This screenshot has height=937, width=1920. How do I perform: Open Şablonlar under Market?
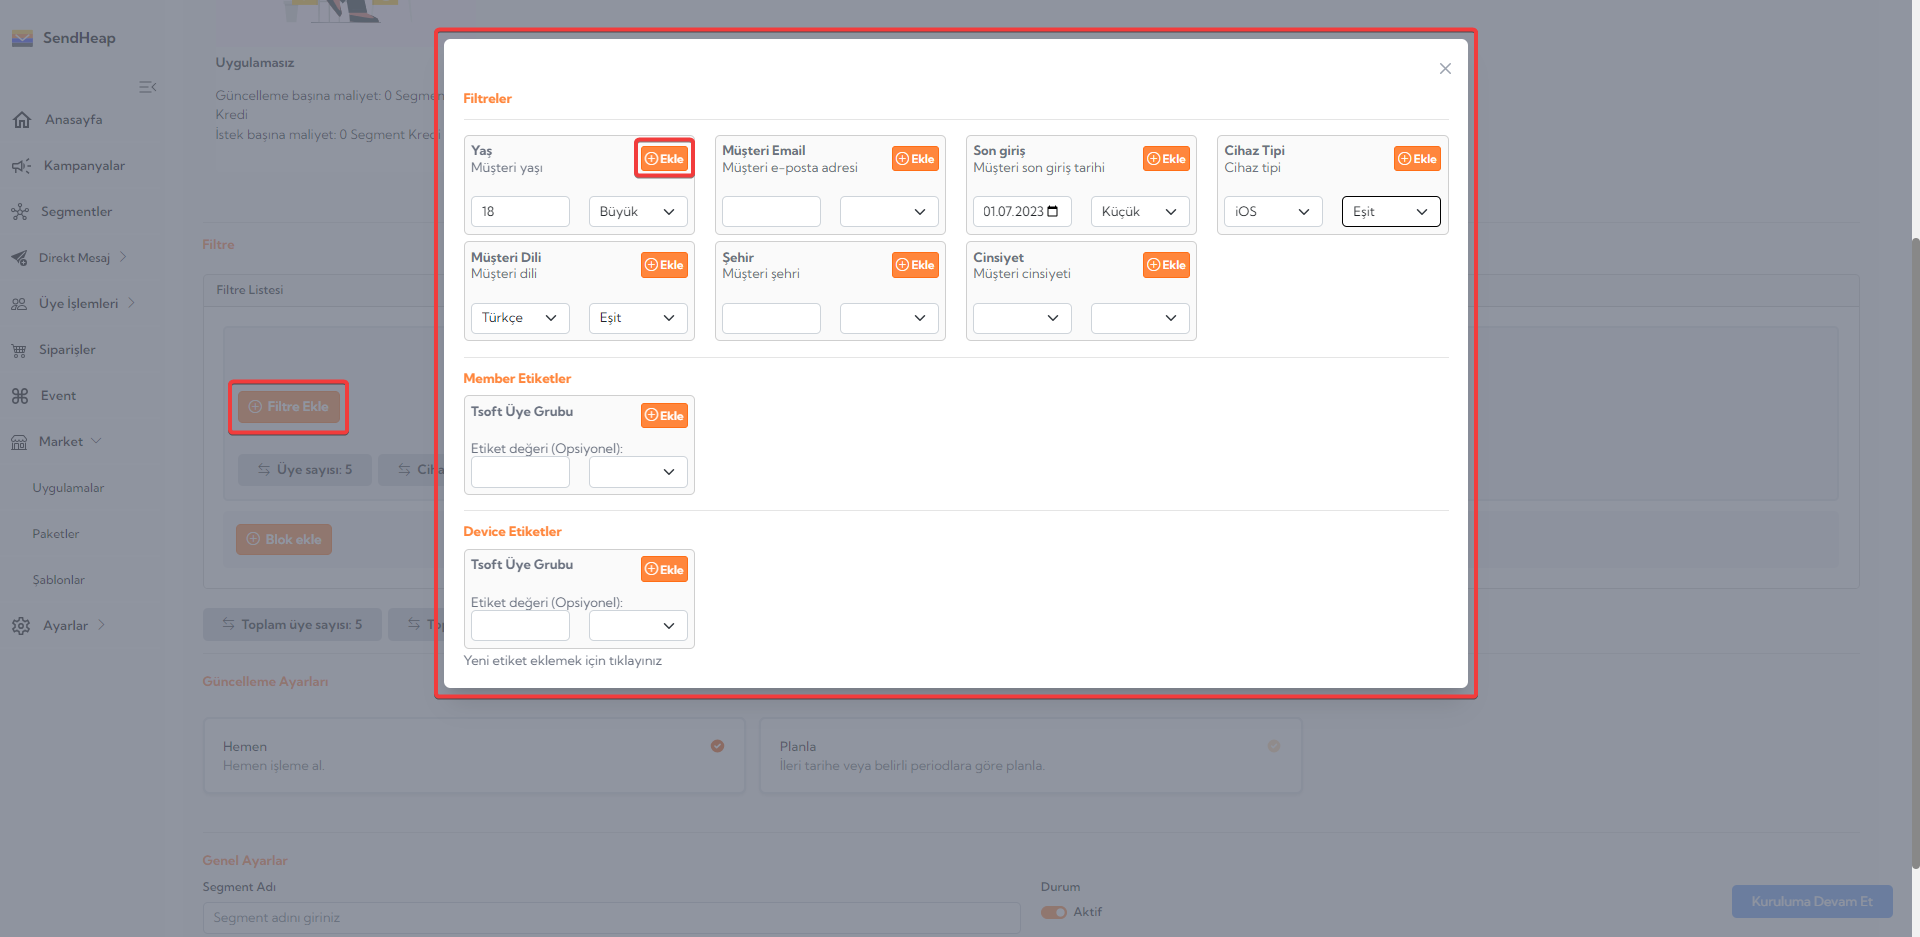pos(58,580)
